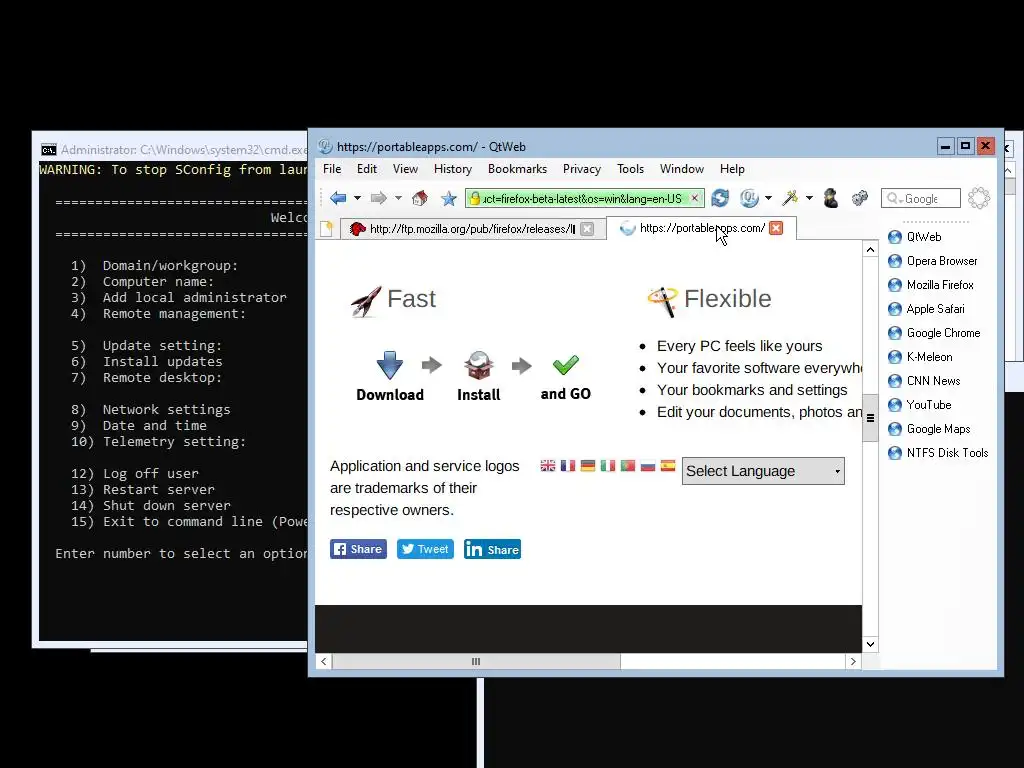Open the File menu
Screen dimensions: 1024x768
click(x=332, y=168)
